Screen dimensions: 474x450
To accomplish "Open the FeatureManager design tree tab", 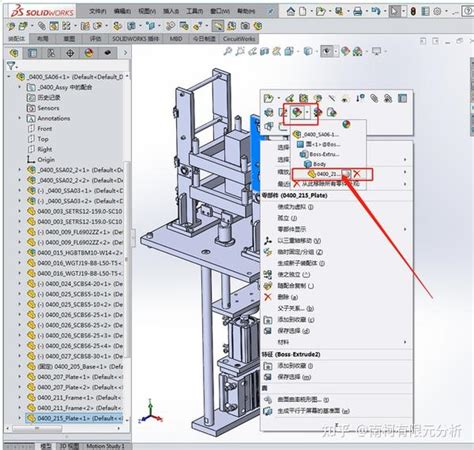I will 14,53.
